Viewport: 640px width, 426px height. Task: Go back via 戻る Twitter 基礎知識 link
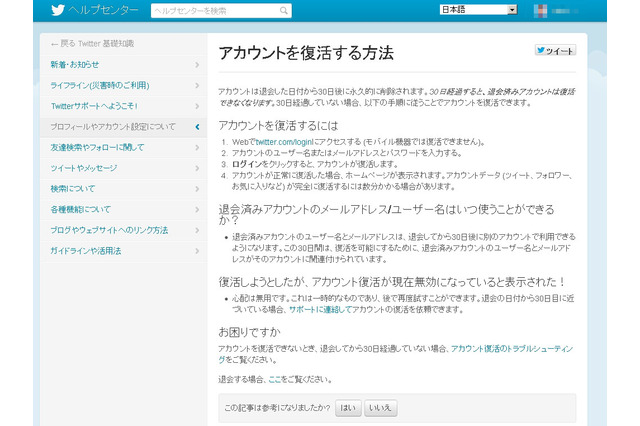click(x=93, y=44)
